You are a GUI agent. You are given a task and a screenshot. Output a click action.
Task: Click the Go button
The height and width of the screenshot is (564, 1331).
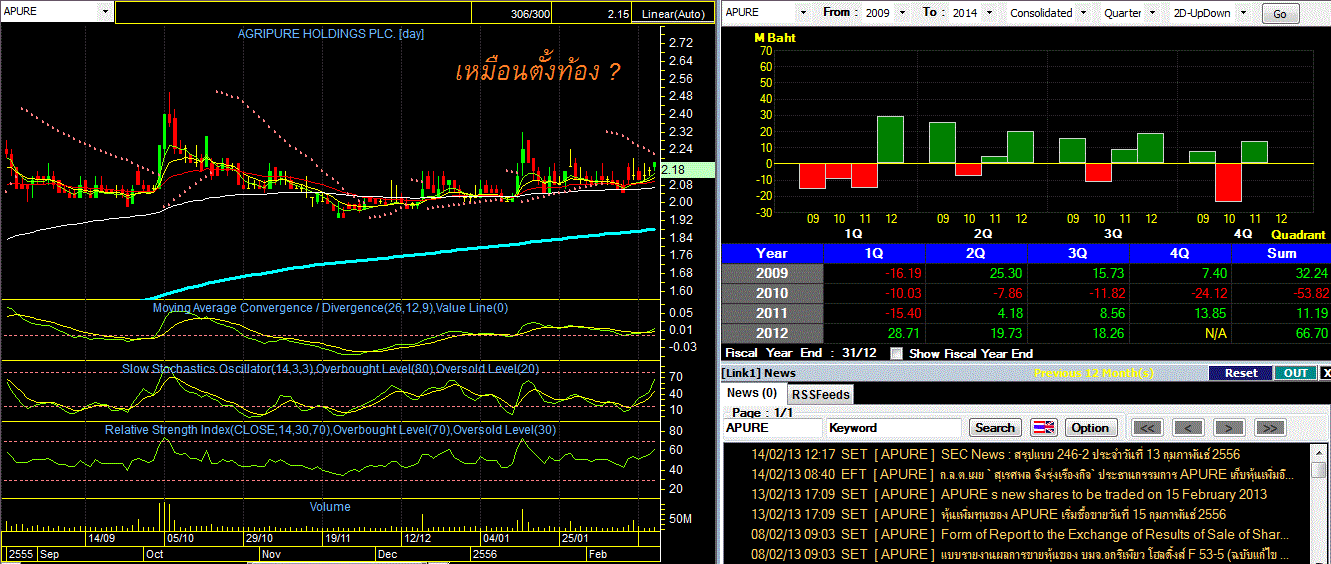(1280, 14)
